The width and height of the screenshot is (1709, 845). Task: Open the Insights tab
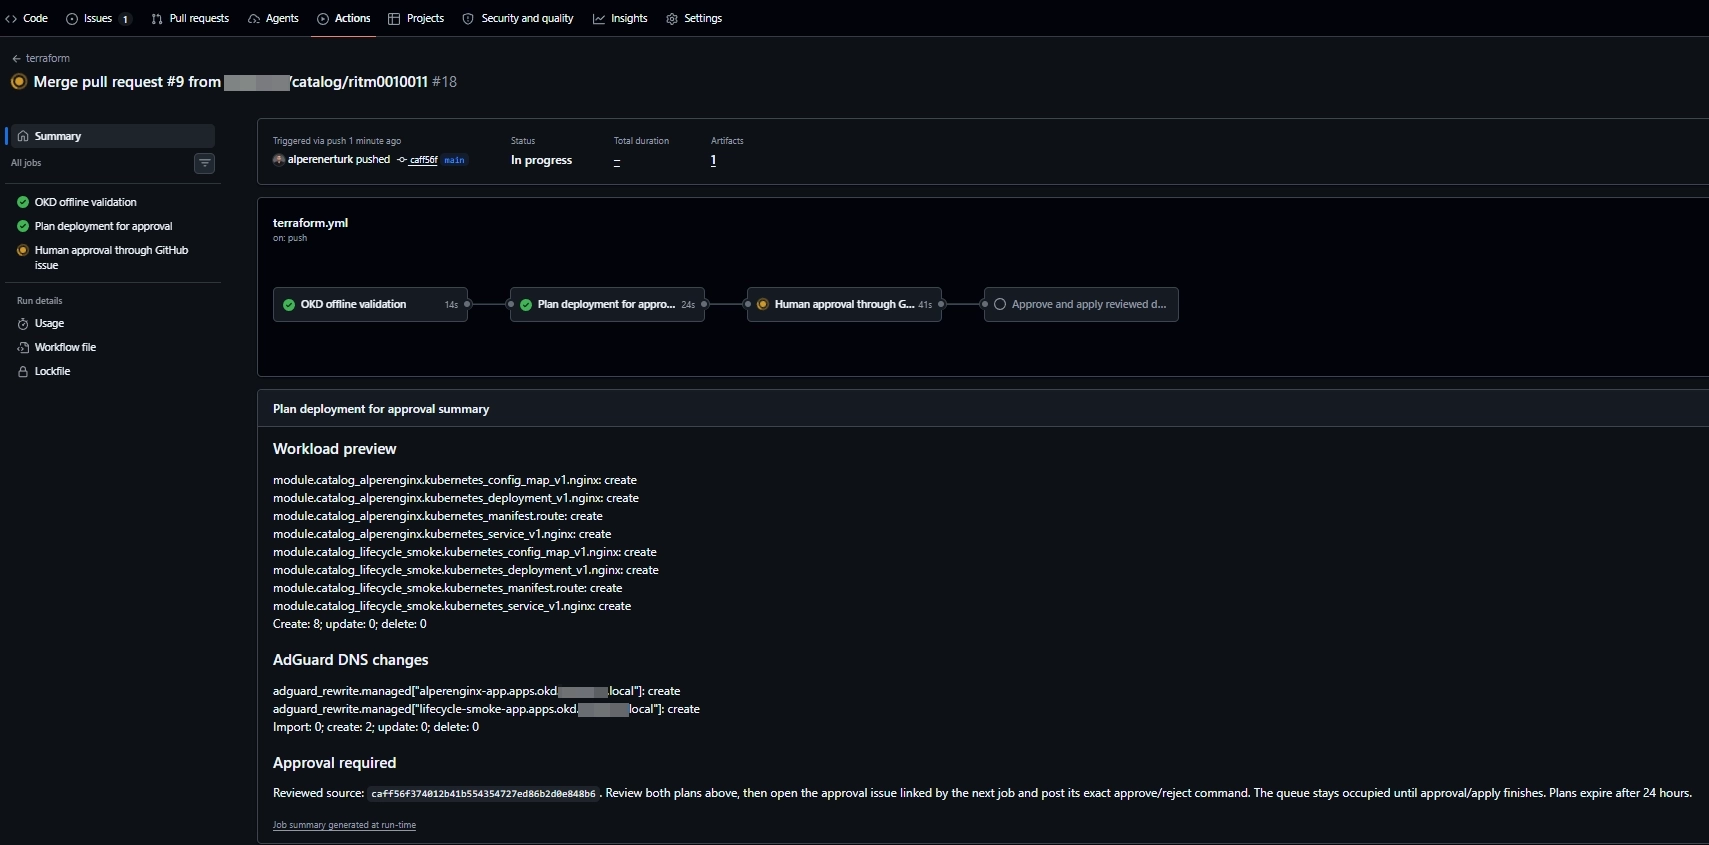click(x=620, y=18)
